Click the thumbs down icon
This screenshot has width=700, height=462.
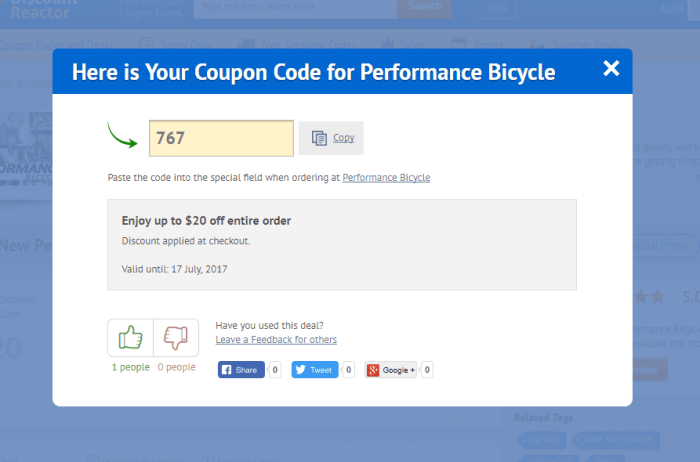click(x=176, y=338)
